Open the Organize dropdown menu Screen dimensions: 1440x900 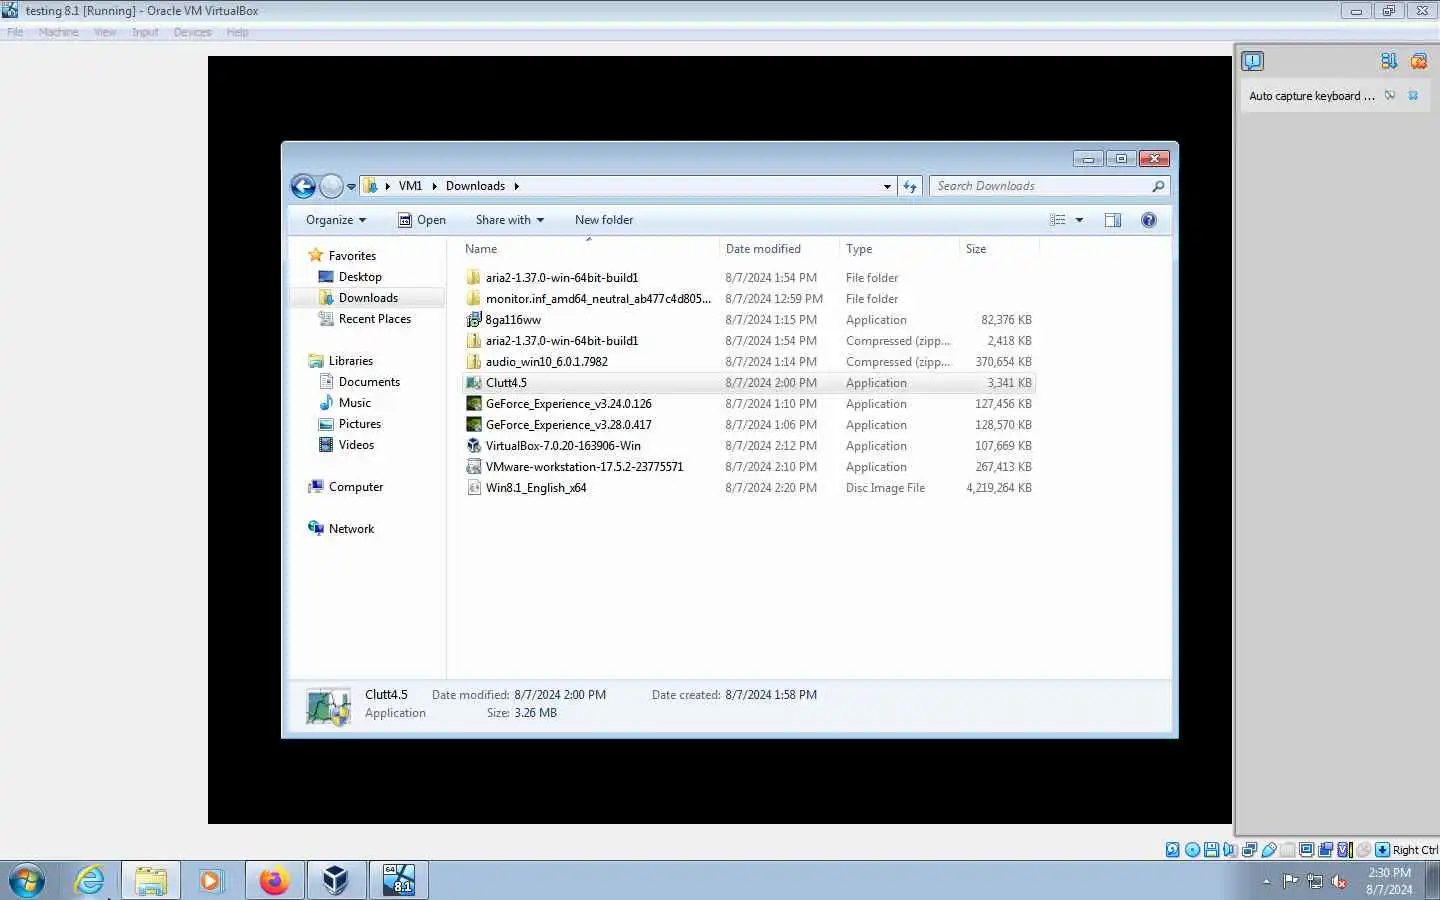click(336, 220)
